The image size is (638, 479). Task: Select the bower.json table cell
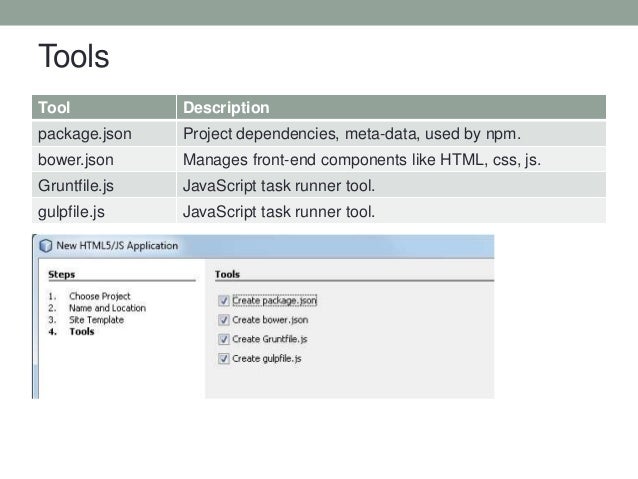(x=104, y=160)
